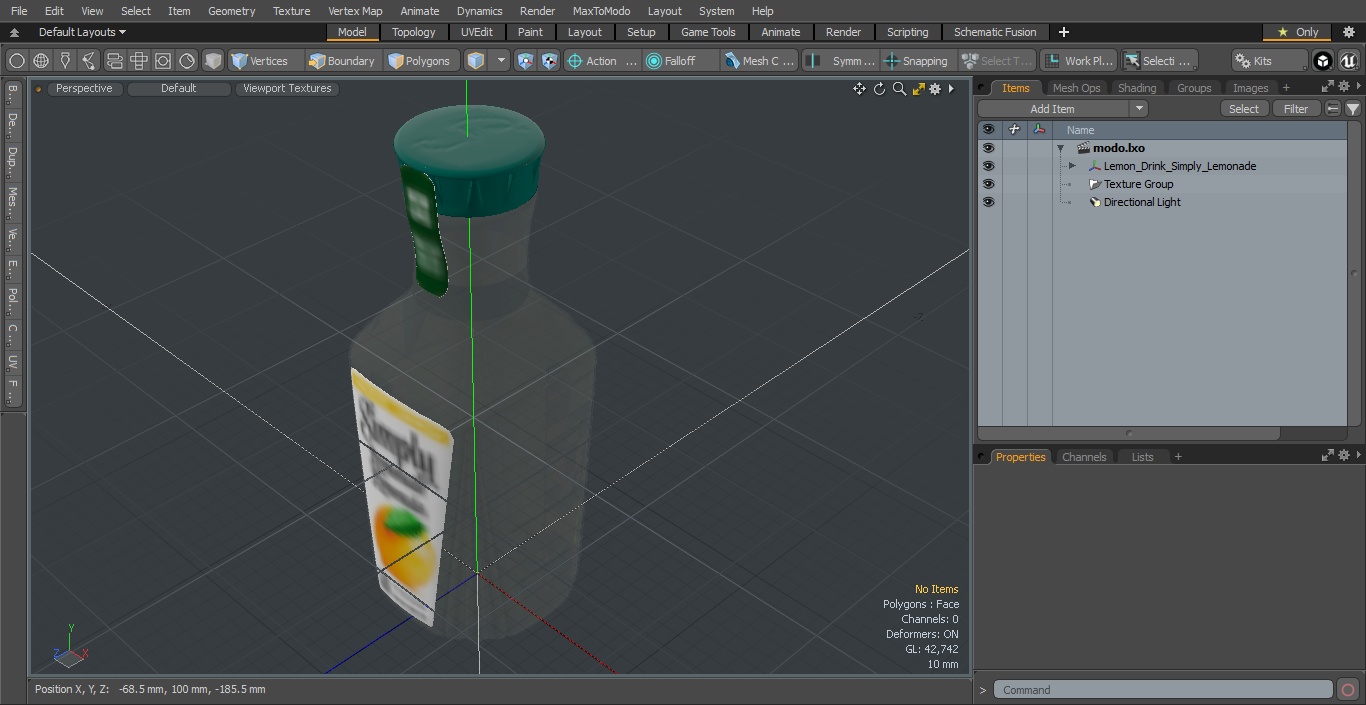Click the viewport pan/move icon

point(859,89)
